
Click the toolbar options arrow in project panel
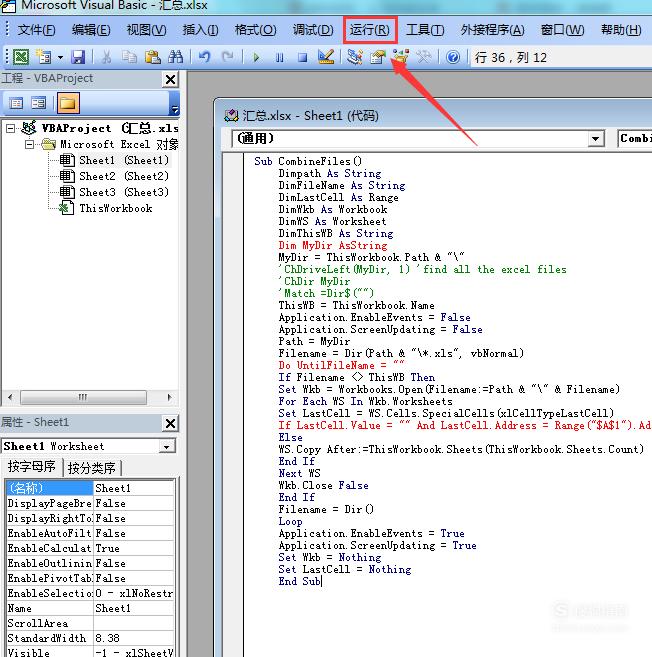point(174,104)
